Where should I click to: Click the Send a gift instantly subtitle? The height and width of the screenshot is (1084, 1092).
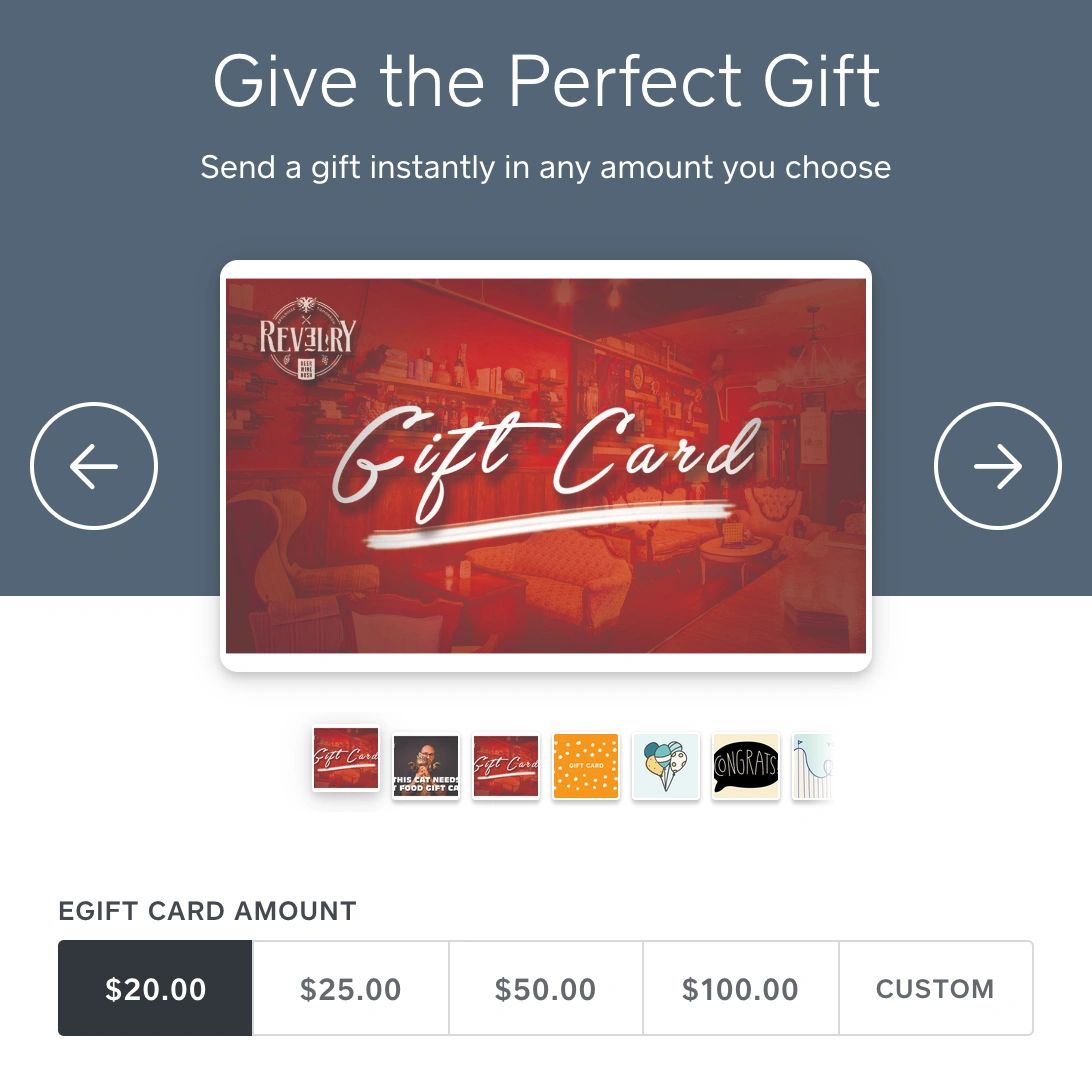coord(546,168)
